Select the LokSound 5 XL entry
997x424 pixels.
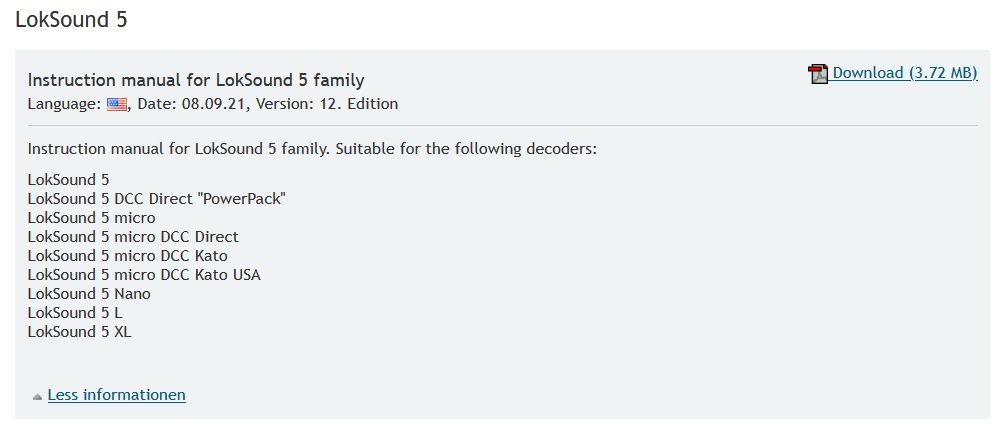[79, 332]
